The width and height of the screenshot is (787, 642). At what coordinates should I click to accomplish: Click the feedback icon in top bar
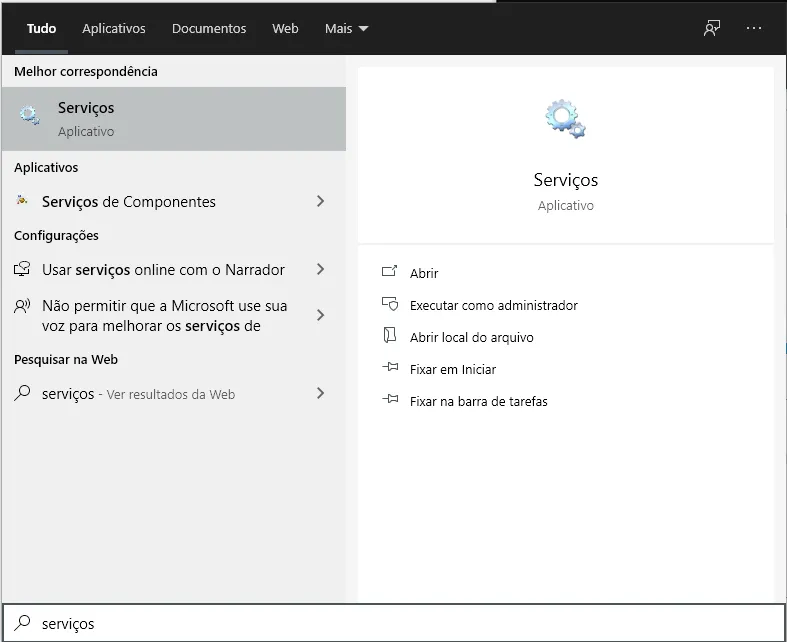pyautogui.click(x=712, y=28)
